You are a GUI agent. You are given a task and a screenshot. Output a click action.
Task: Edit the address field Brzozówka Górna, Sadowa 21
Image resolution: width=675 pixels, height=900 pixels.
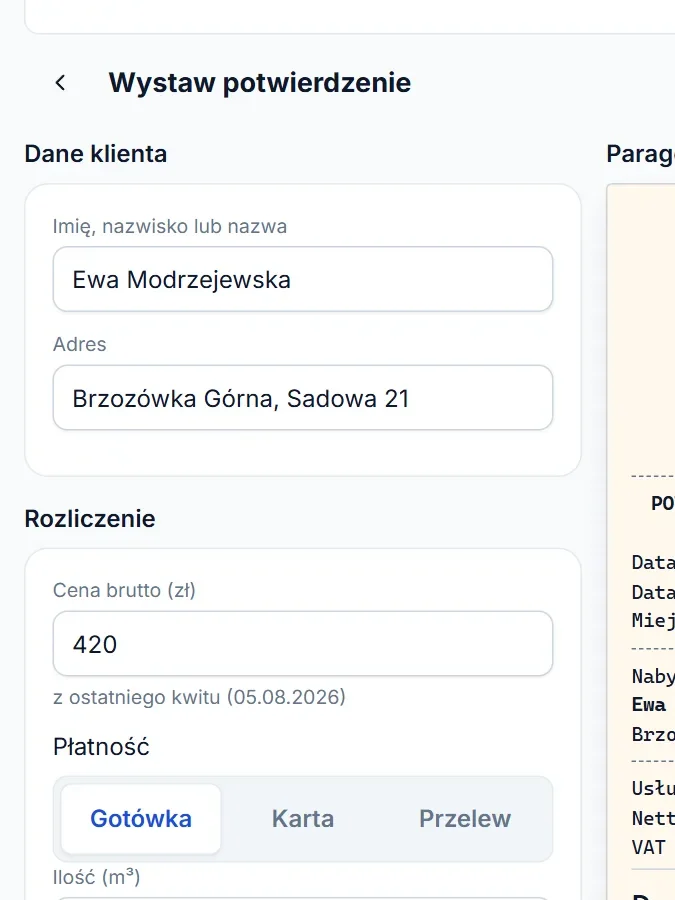click(302, 398)
